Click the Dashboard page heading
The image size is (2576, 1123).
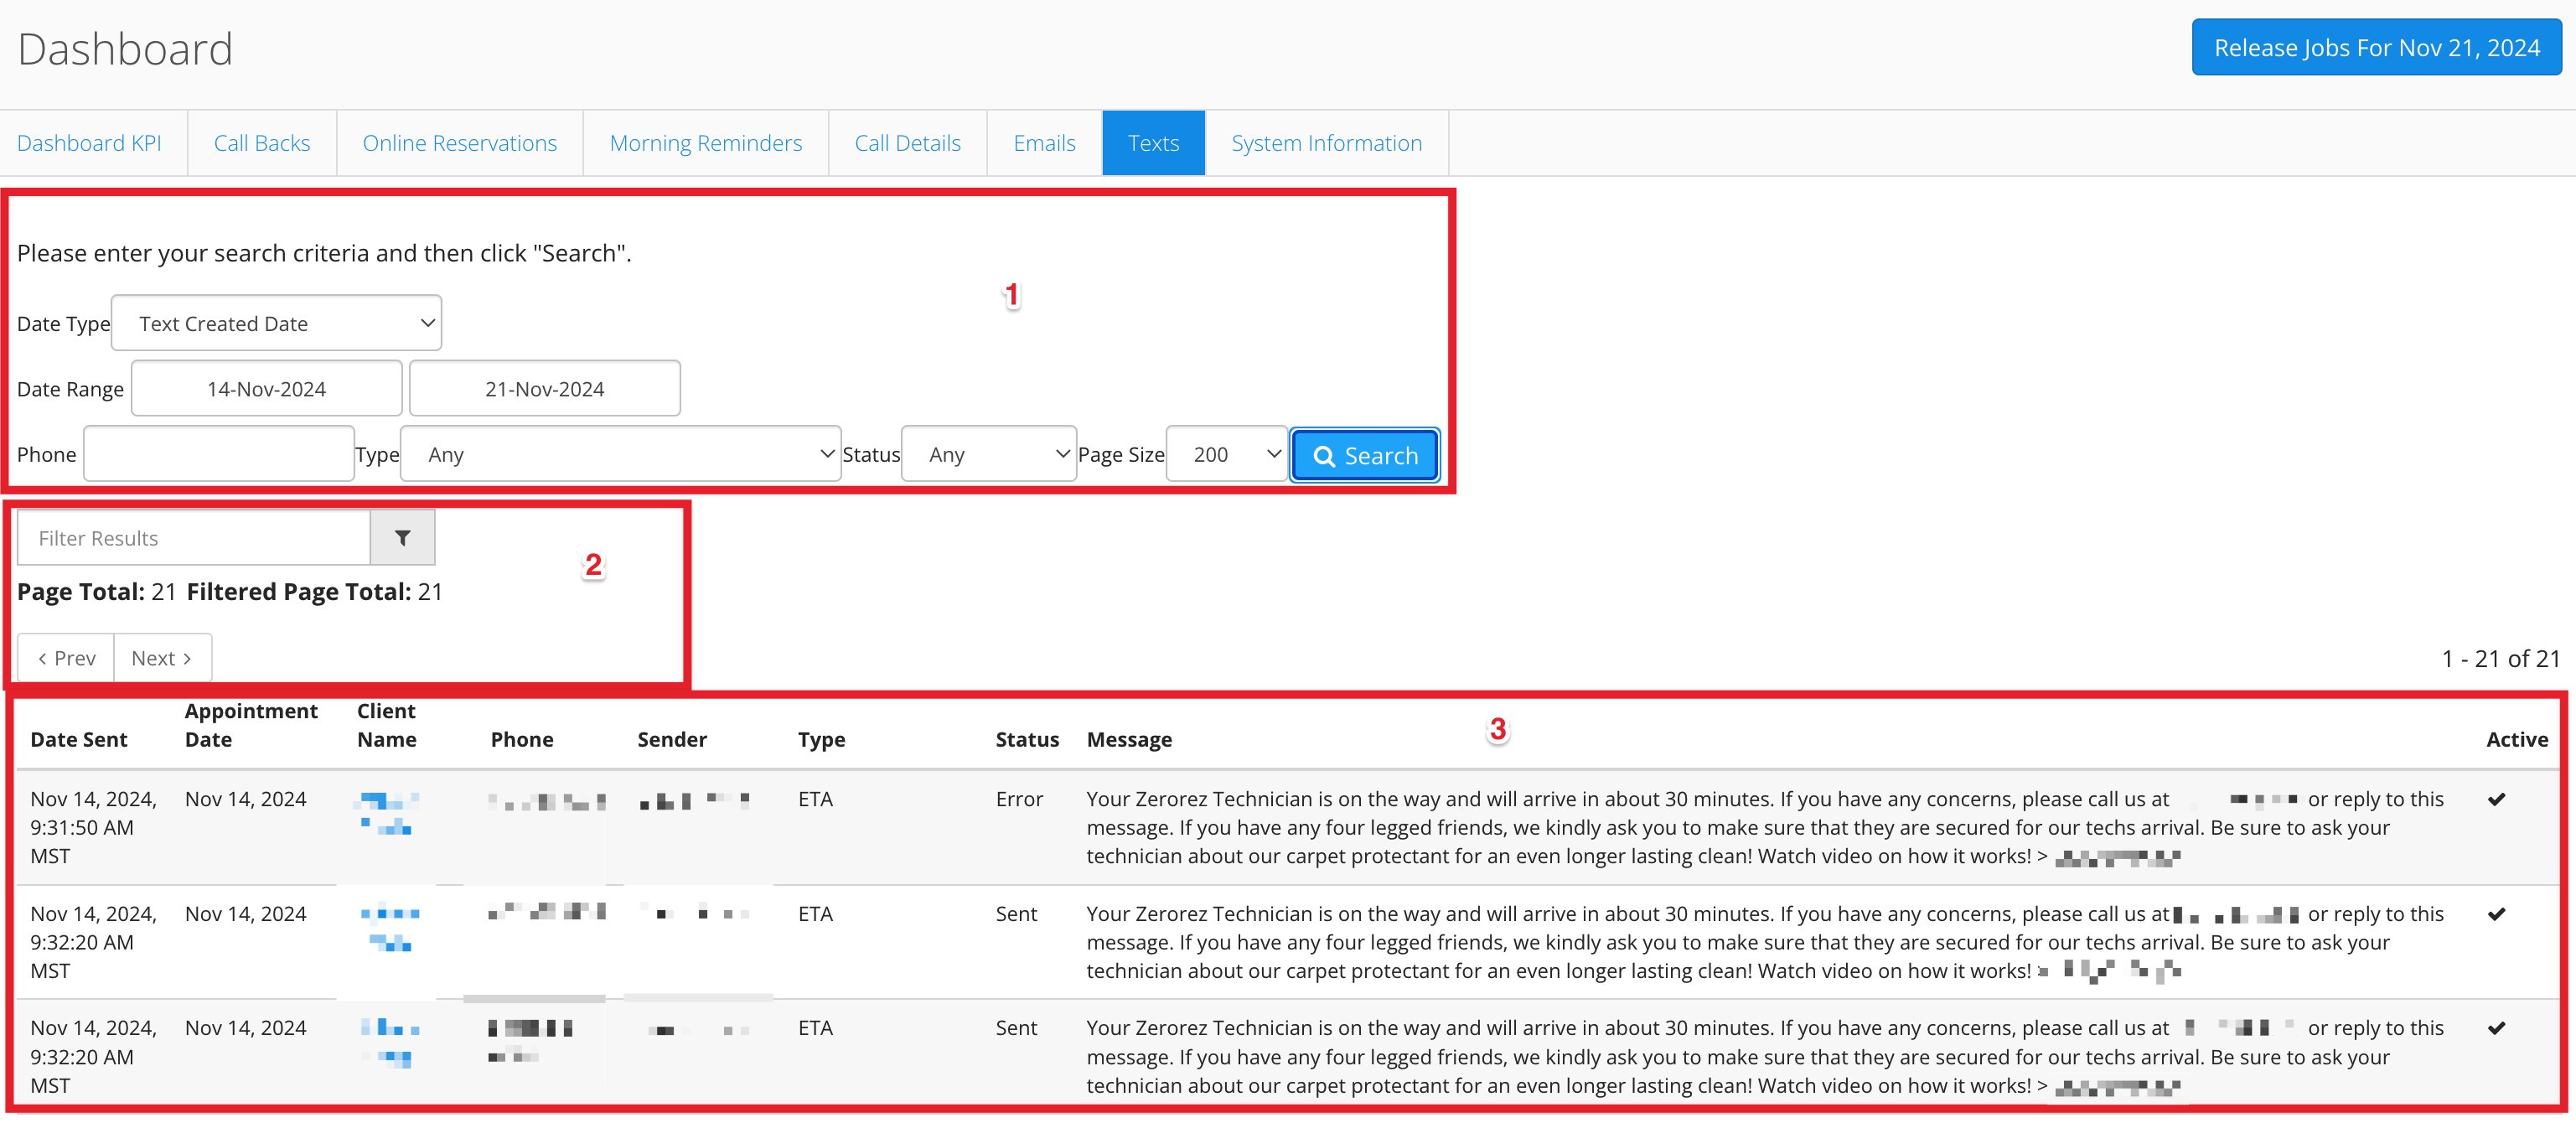point(125,49)
